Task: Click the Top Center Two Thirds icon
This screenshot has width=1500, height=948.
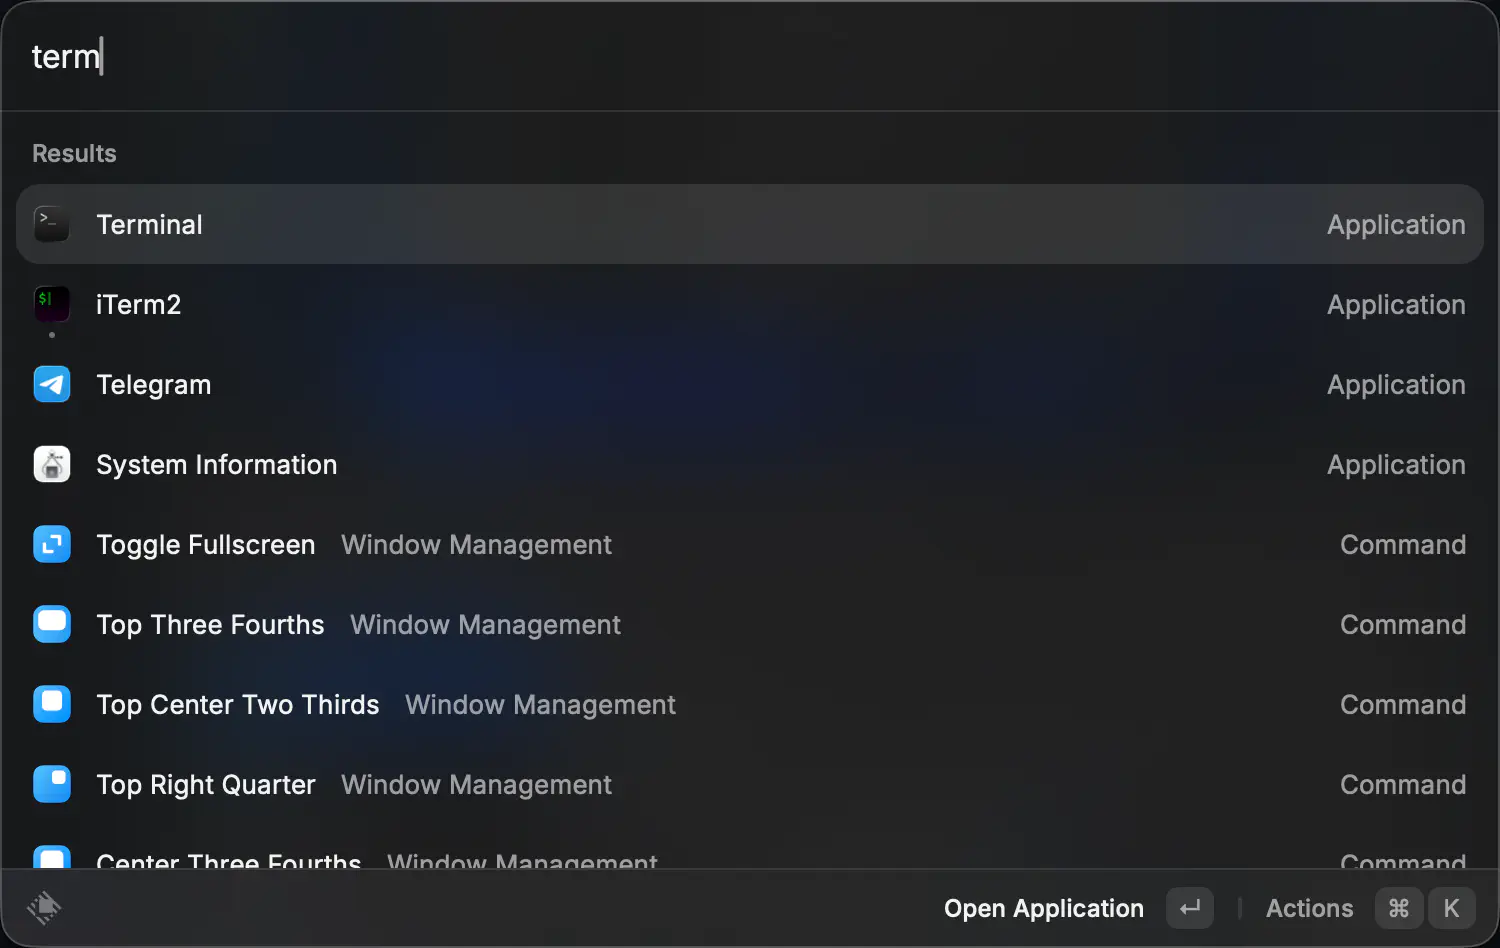Action: (52, 704)
